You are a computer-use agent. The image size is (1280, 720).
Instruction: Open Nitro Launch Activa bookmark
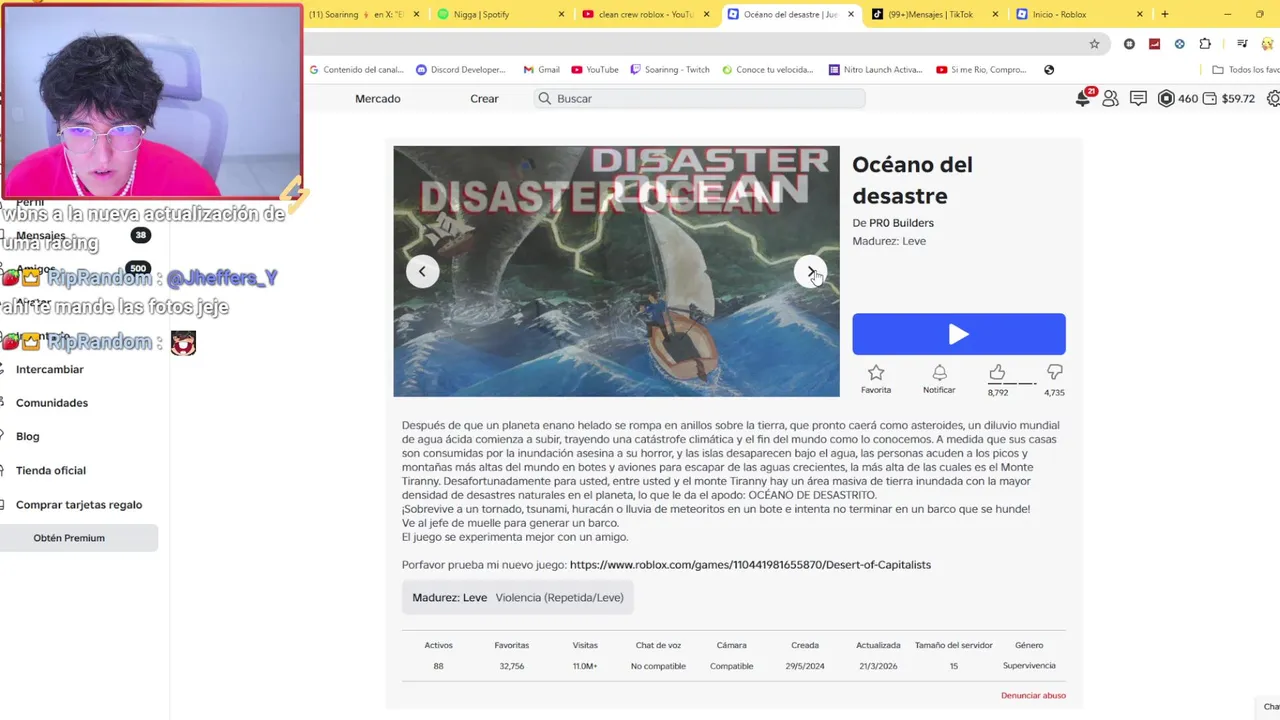pos(875,70)
